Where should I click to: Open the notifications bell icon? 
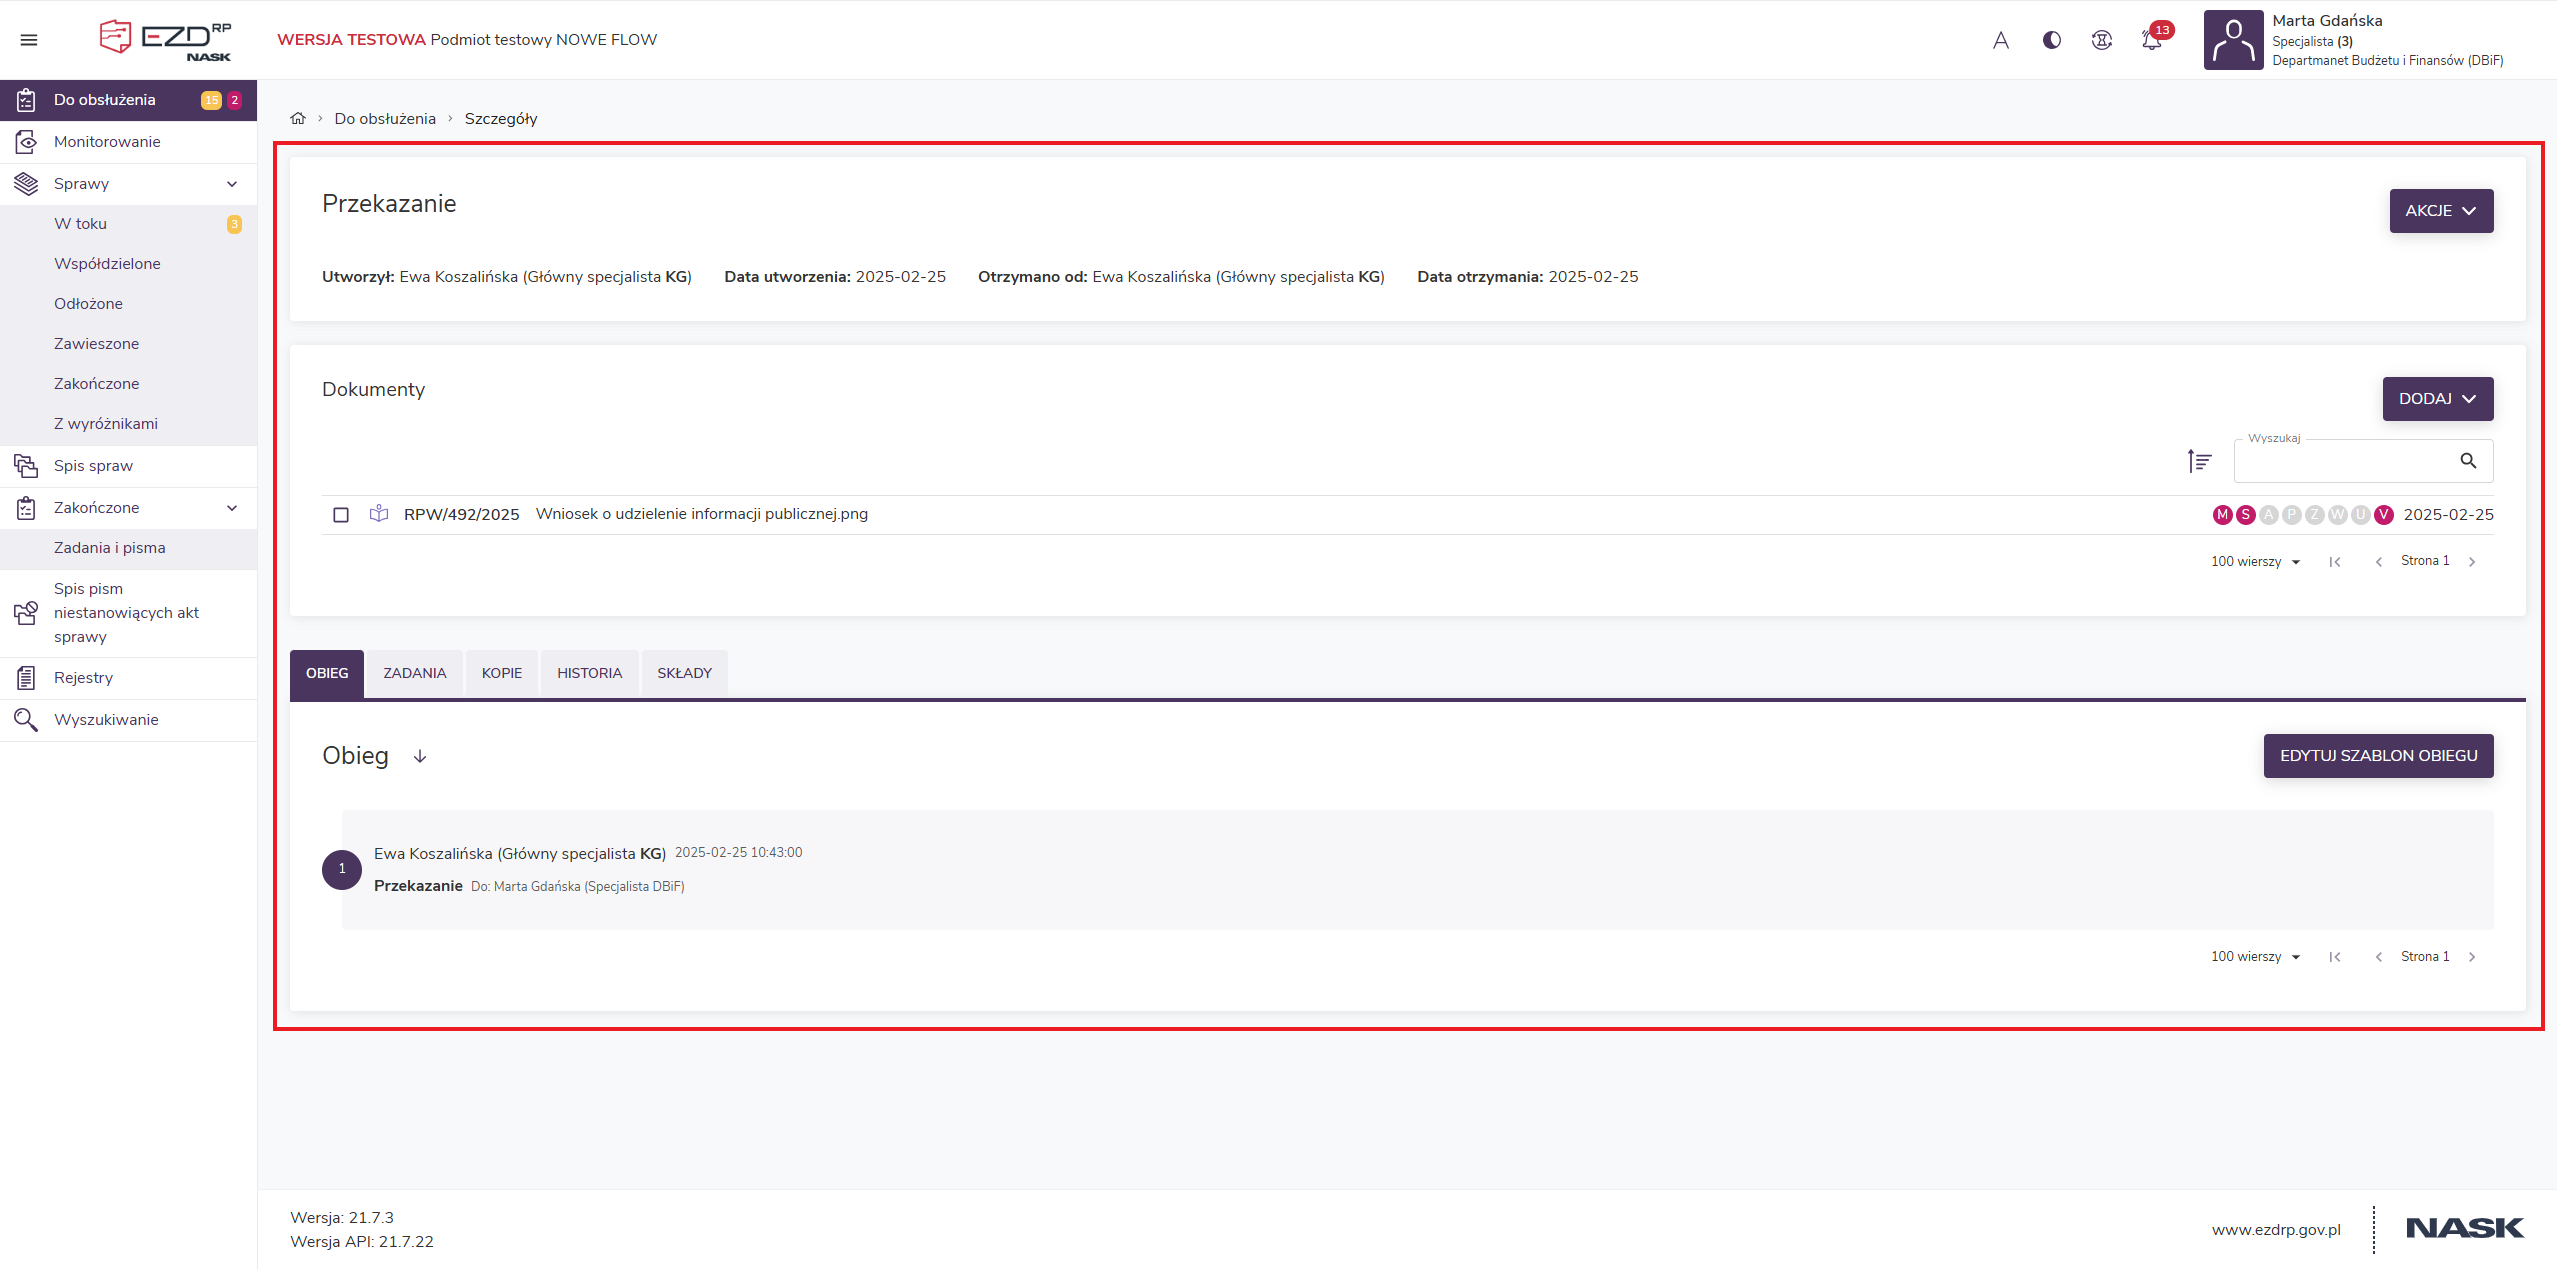(2151, 40)
